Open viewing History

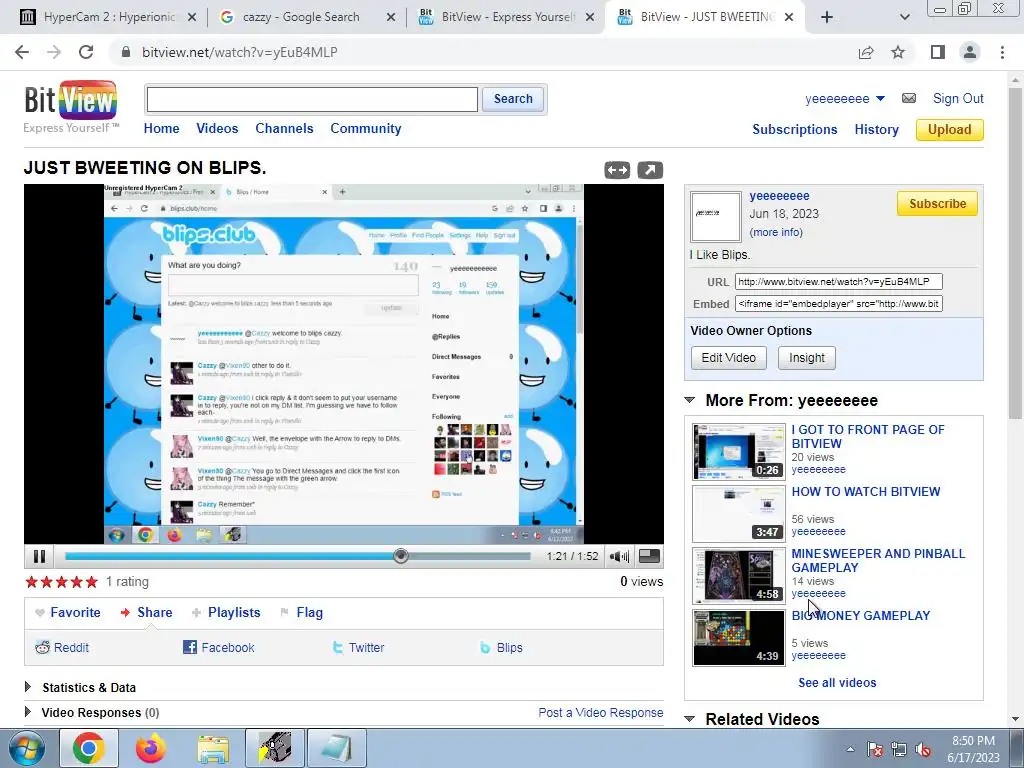tap(876, 129)
